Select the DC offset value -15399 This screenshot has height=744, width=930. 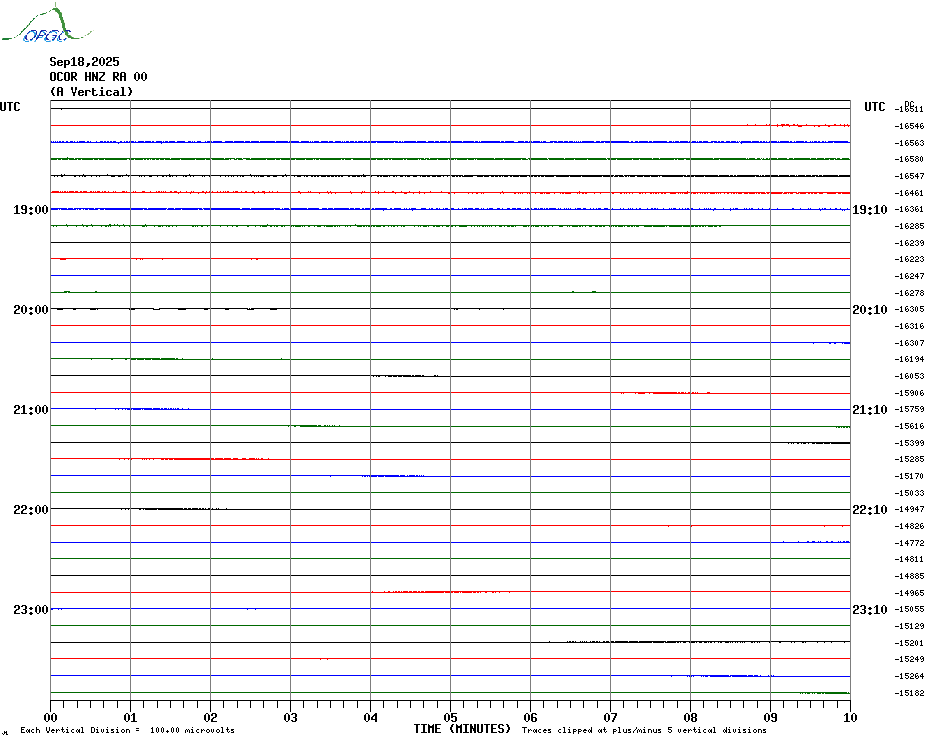[909, 443]
